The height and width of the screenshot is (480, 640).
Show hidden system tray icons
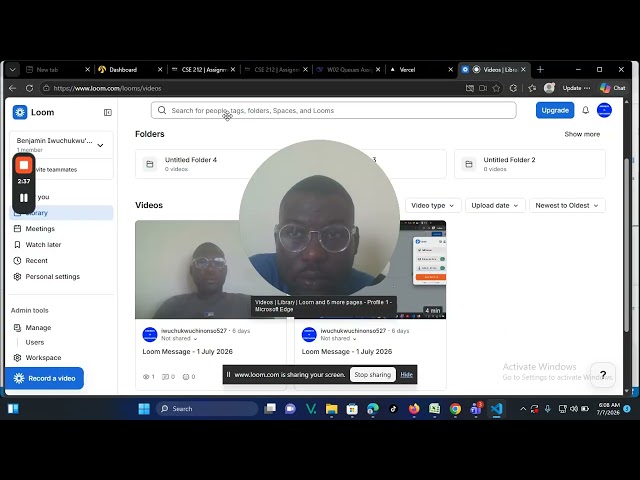pyautogui.click(x=523, y=409)
